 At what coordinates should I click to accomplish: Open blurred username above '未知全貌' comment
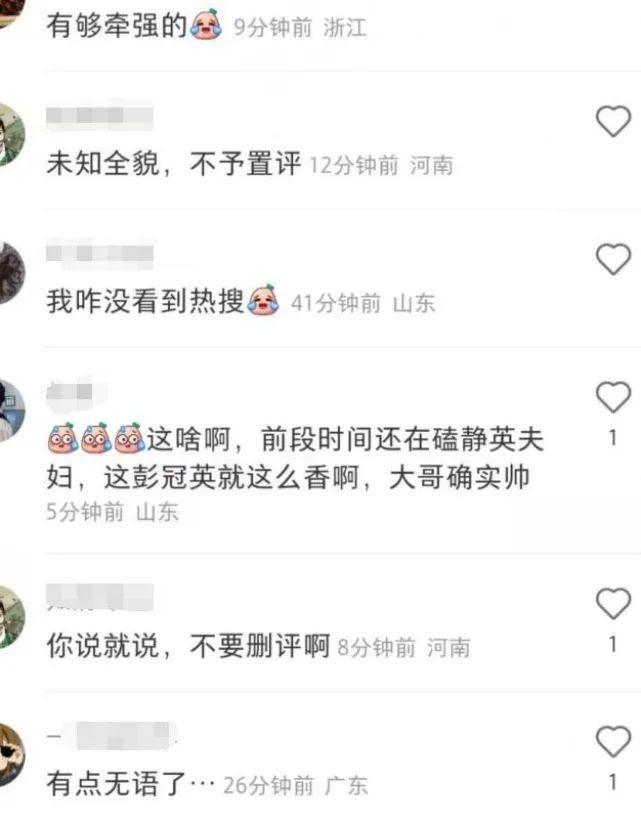click(100, 116)
